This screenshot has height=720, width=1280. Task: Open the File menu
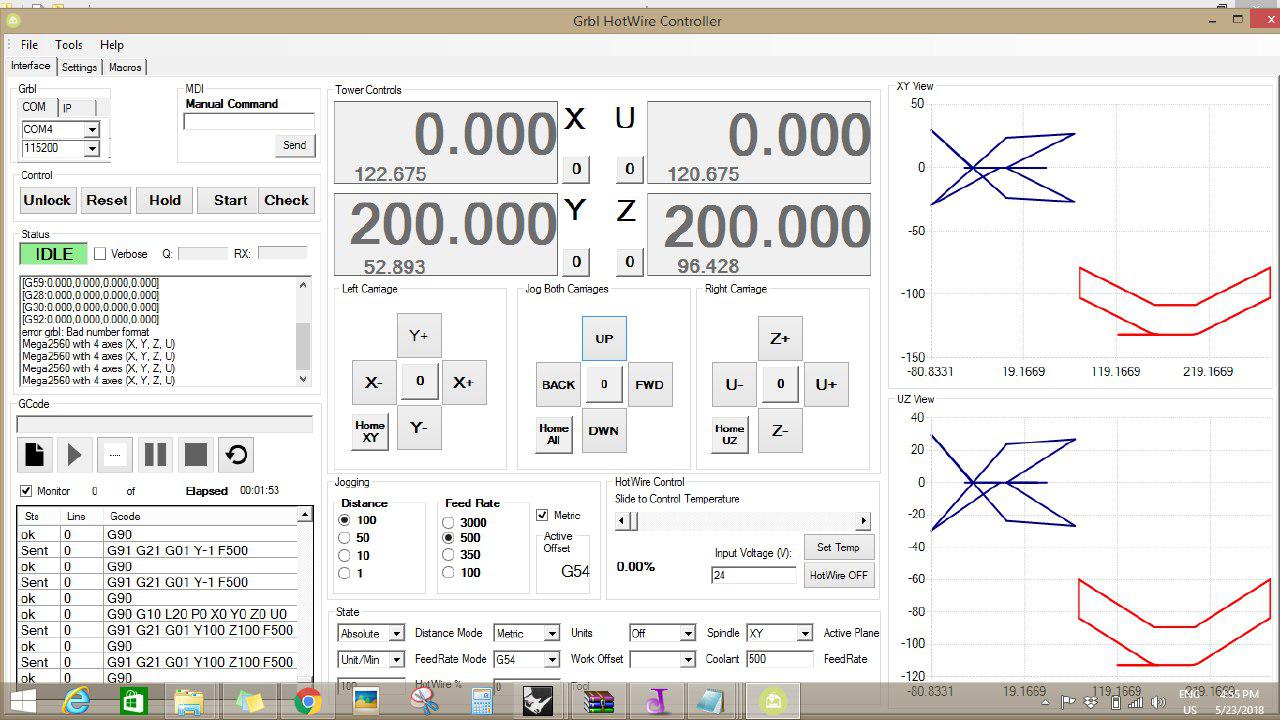tap(29, 45)
